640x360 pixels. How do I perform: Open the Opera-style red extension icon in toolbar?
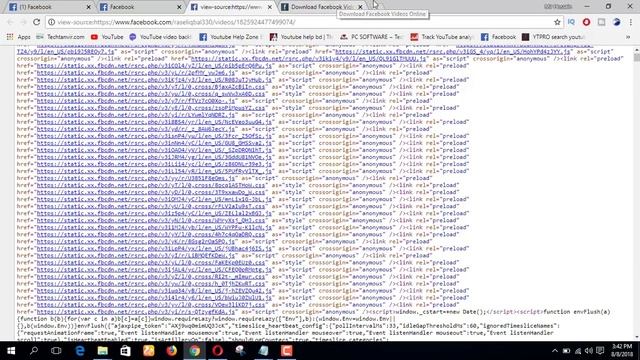coord(586,22)
